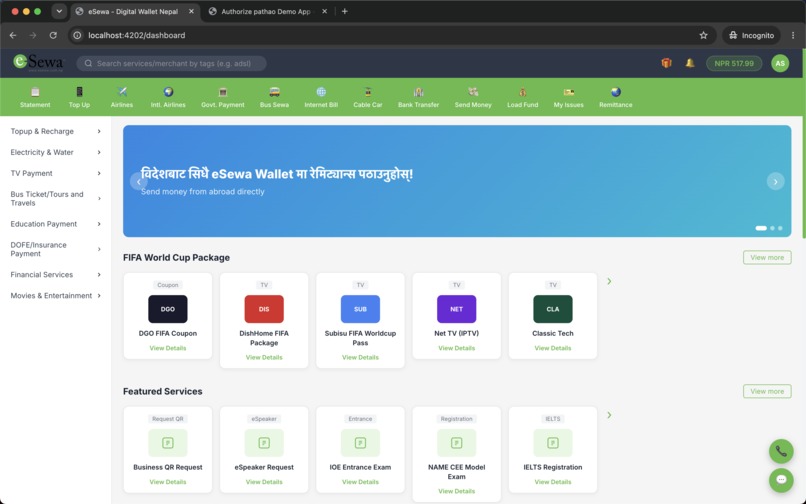The image size is (806, 504).
Task: Open the browser three-dot menu
Action: 793,35
